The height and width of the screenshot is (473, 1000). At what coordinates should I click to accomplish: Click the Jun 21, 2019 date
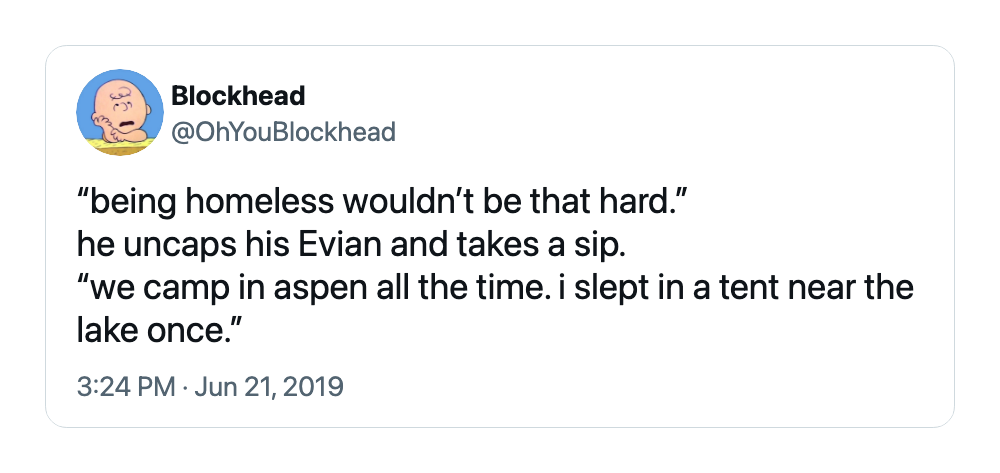tap(268, 387)
